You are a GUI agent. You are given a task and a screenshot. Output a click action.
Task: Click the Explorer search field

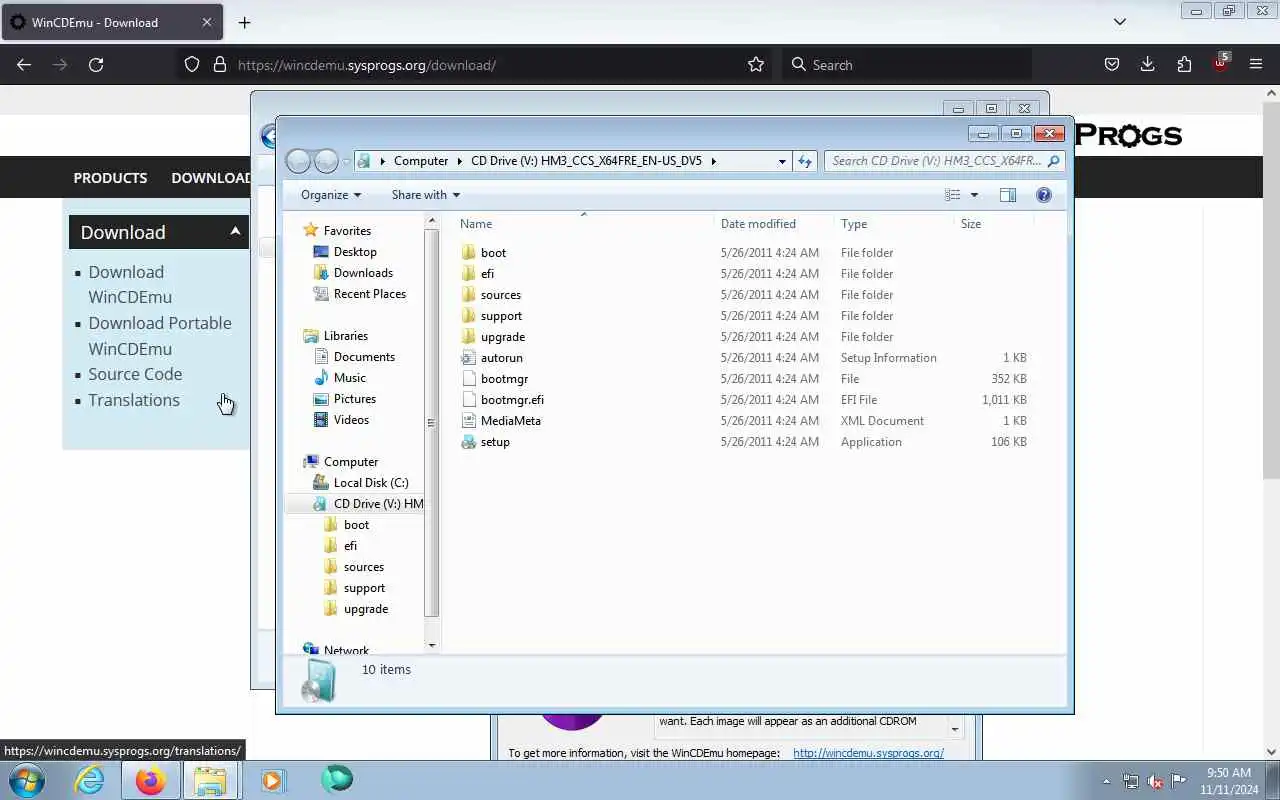(x=943, y=161)
